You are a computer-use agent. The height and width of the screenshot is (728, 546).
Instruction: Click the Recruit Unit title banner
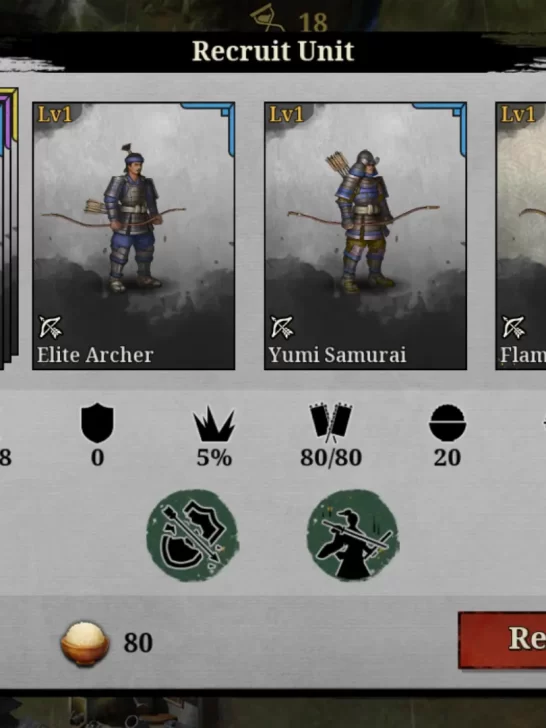(x=273, y=51)
